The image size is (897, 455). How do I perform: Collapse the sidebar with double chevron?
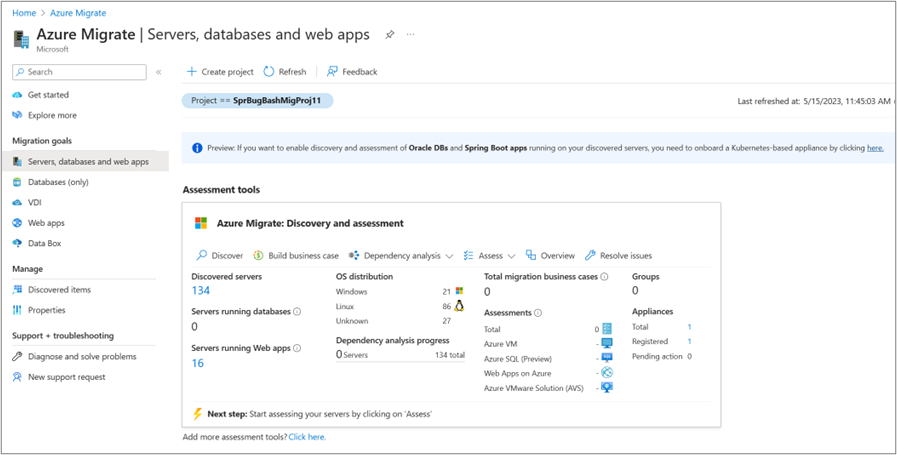pyautogui.click(x=158, y=72)
